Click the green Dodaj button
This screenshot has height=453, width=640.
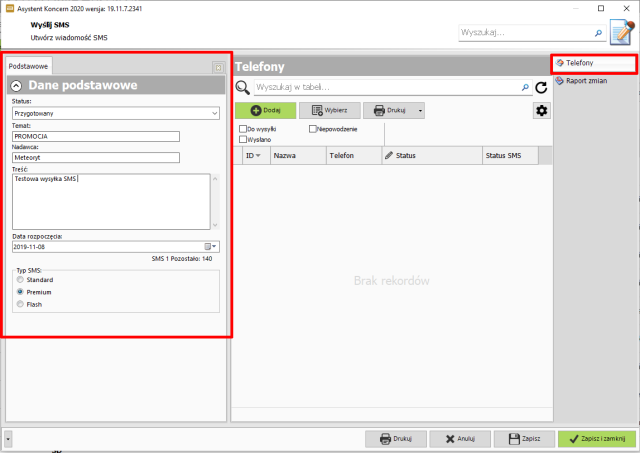coord(266,110)
